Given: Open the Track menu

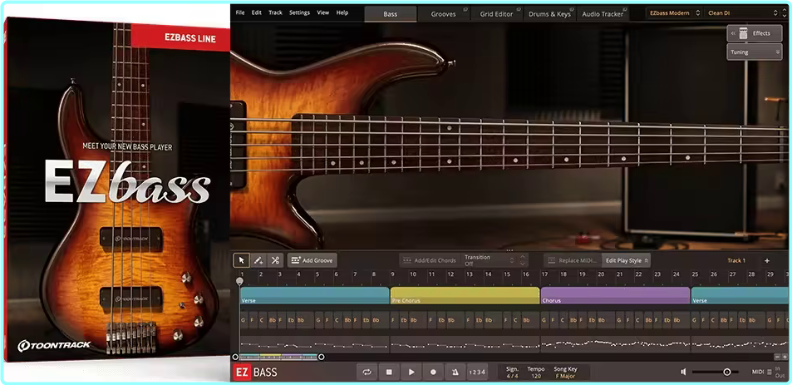Looking at the screenshot, I should click(x=275, y=13).
